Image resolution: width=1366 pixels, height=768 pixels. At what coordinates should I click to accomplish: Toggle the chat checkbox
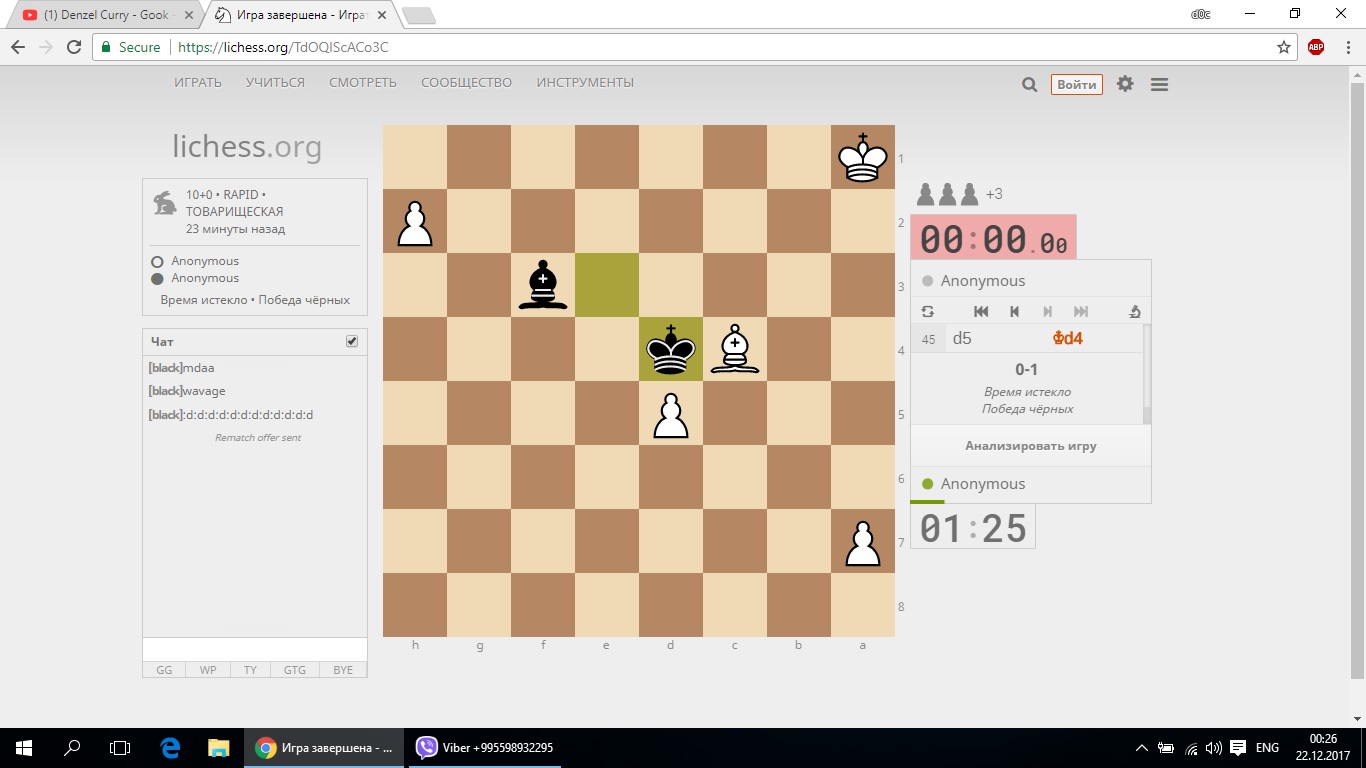point(352,341)
